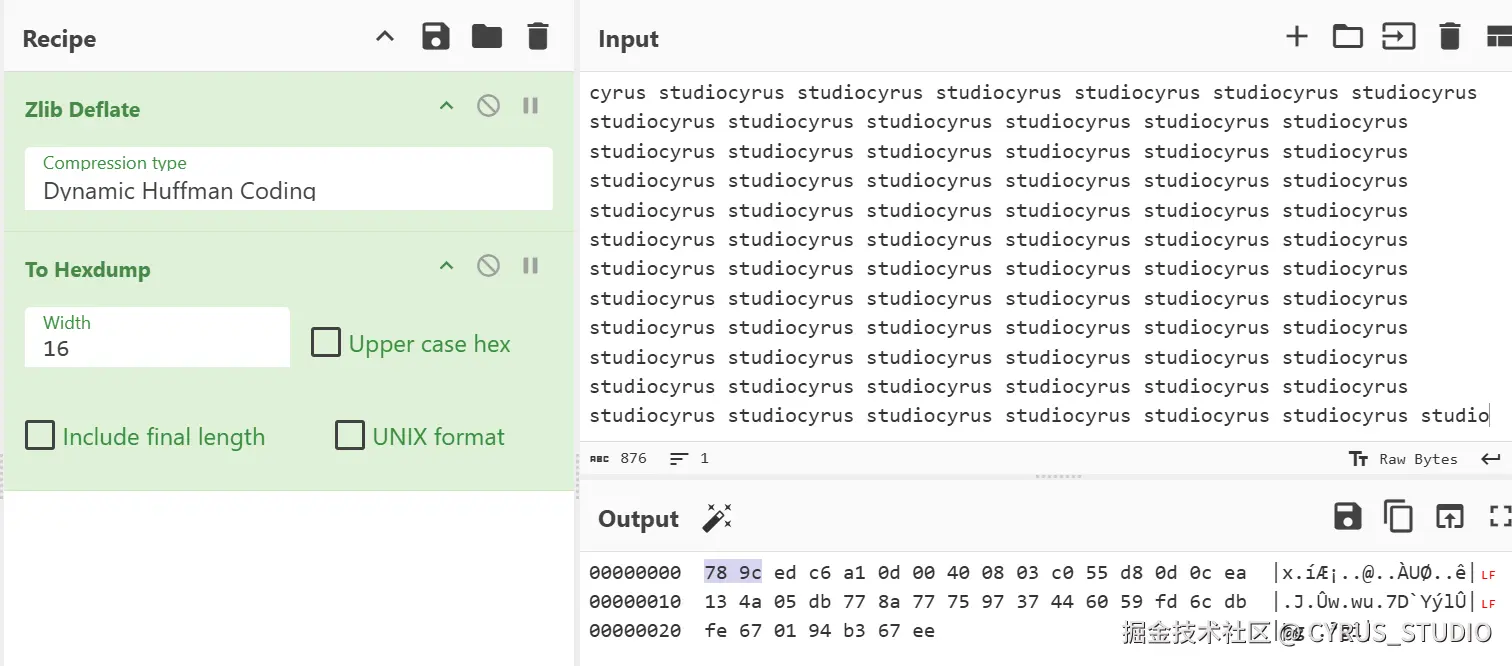Open file as input

coord(1399,37)
